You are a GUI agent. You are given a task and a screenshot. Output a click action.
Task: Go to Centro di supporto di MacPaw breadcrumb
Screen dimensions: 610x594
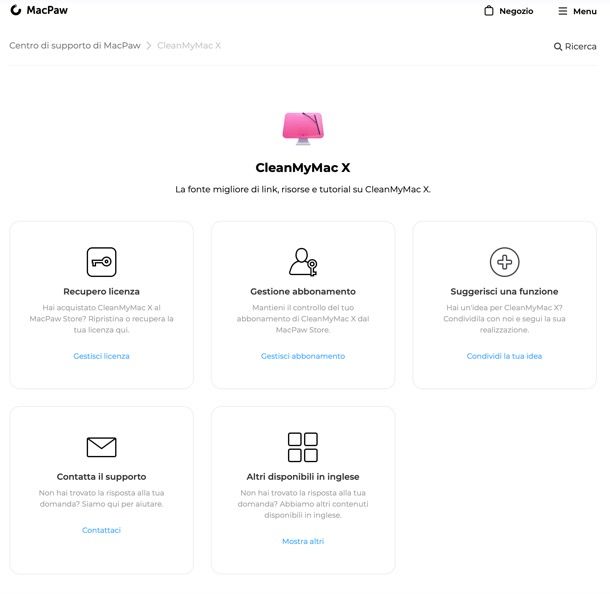pos(75,46)
